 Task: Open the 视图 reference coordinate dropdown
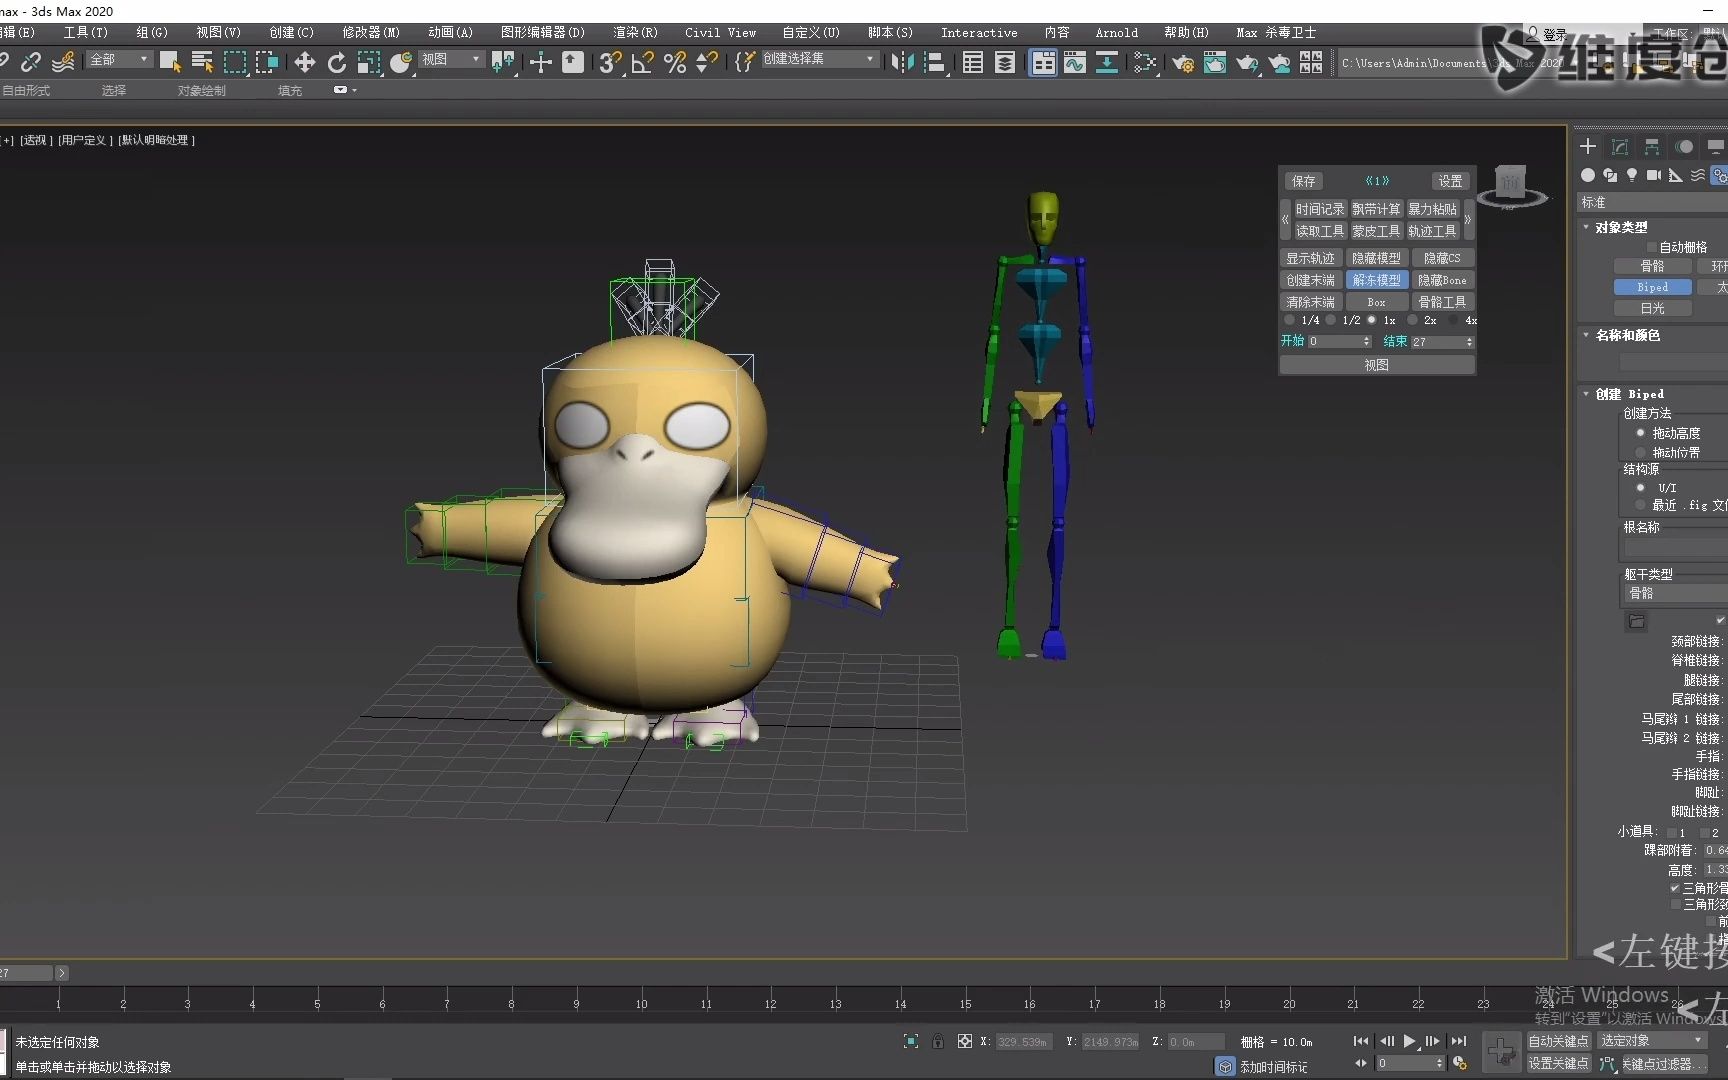(x=450, y=60)
